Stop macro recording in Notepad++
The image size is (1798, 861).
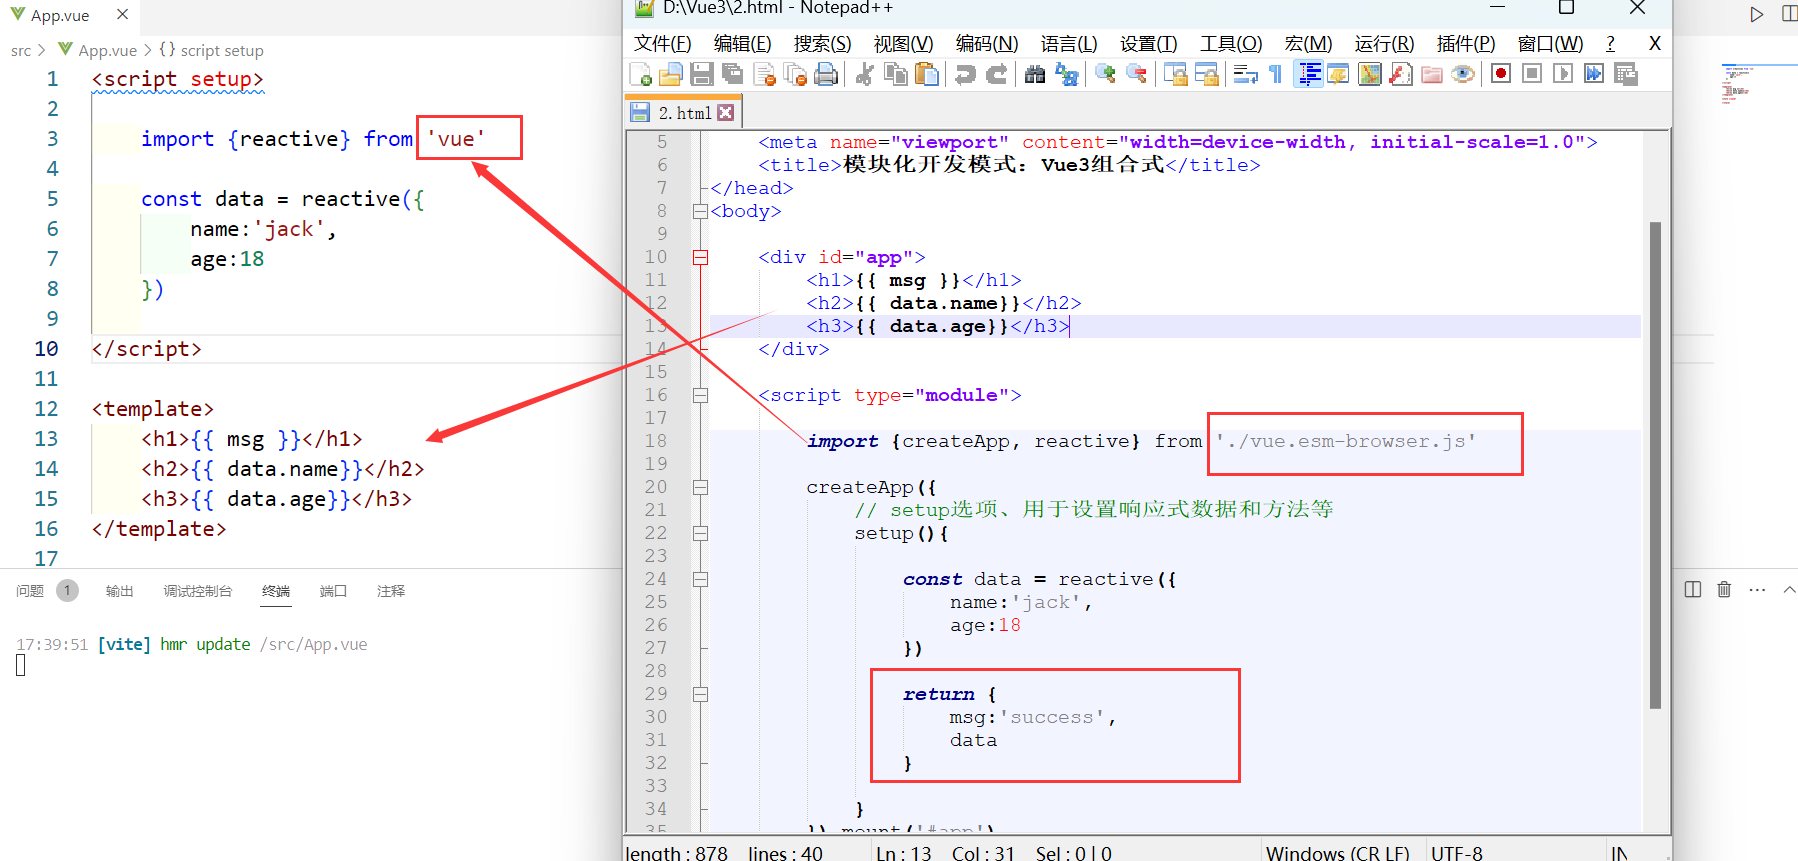click(1532, 74)
